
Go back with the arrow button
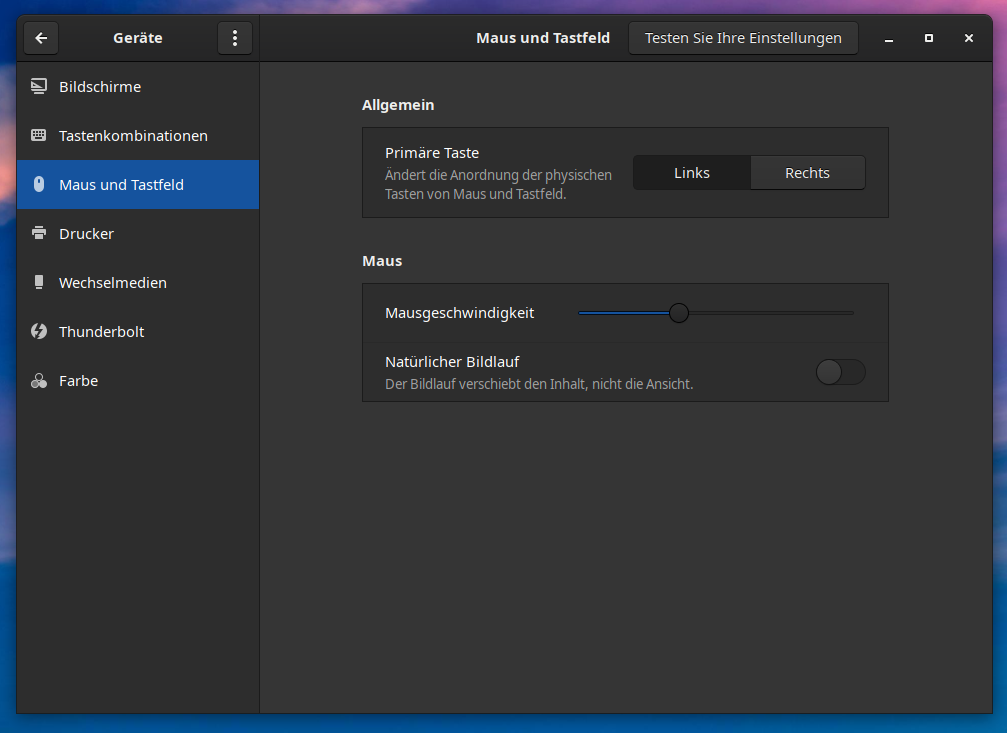(41, 39)
